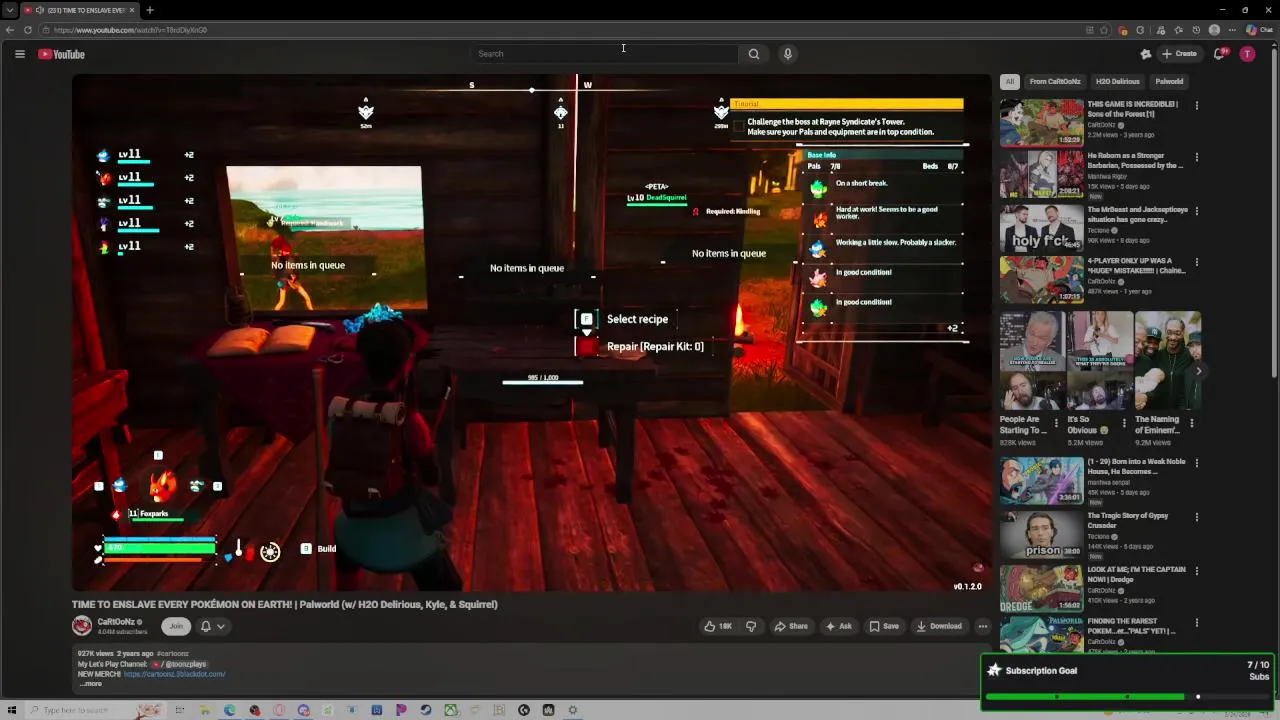
Task: Open the Dredge video thumbnail
Action: click(x=1041, y=589)
